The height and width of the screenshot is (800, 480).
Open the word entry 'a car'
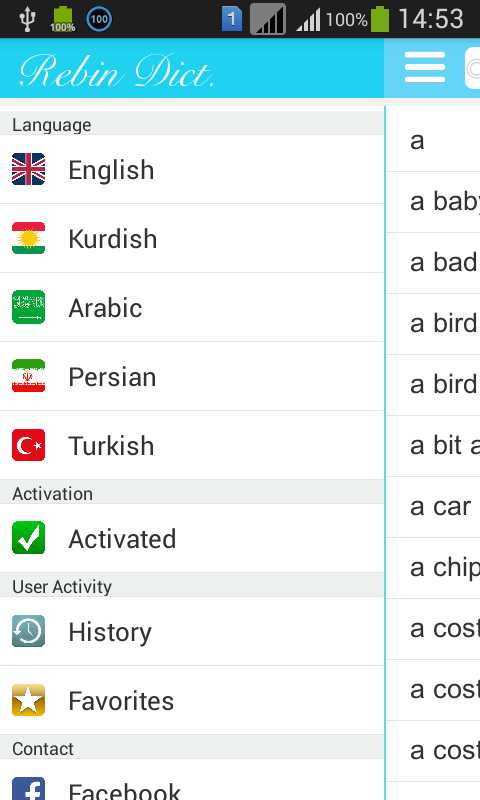(x=433, y=507)
